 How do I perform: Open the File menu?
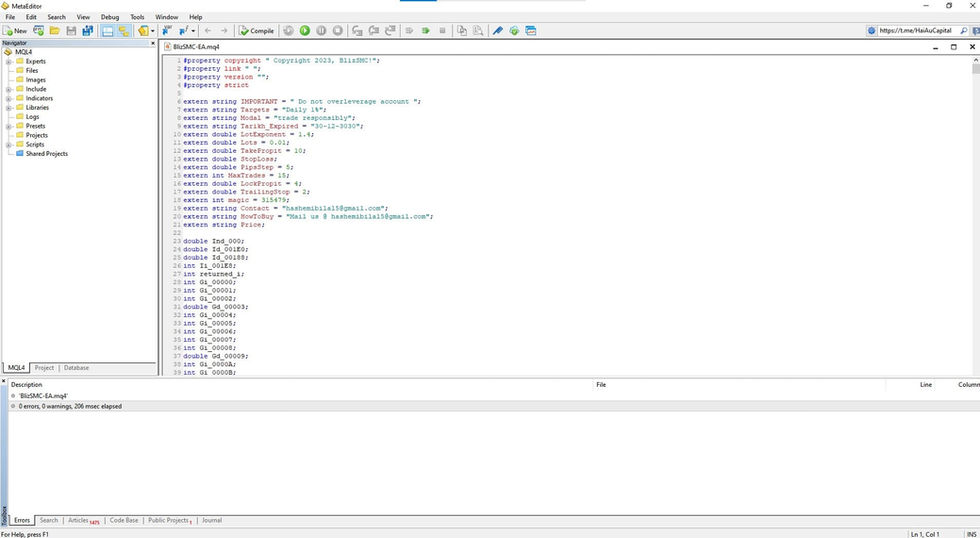[10, 17]
